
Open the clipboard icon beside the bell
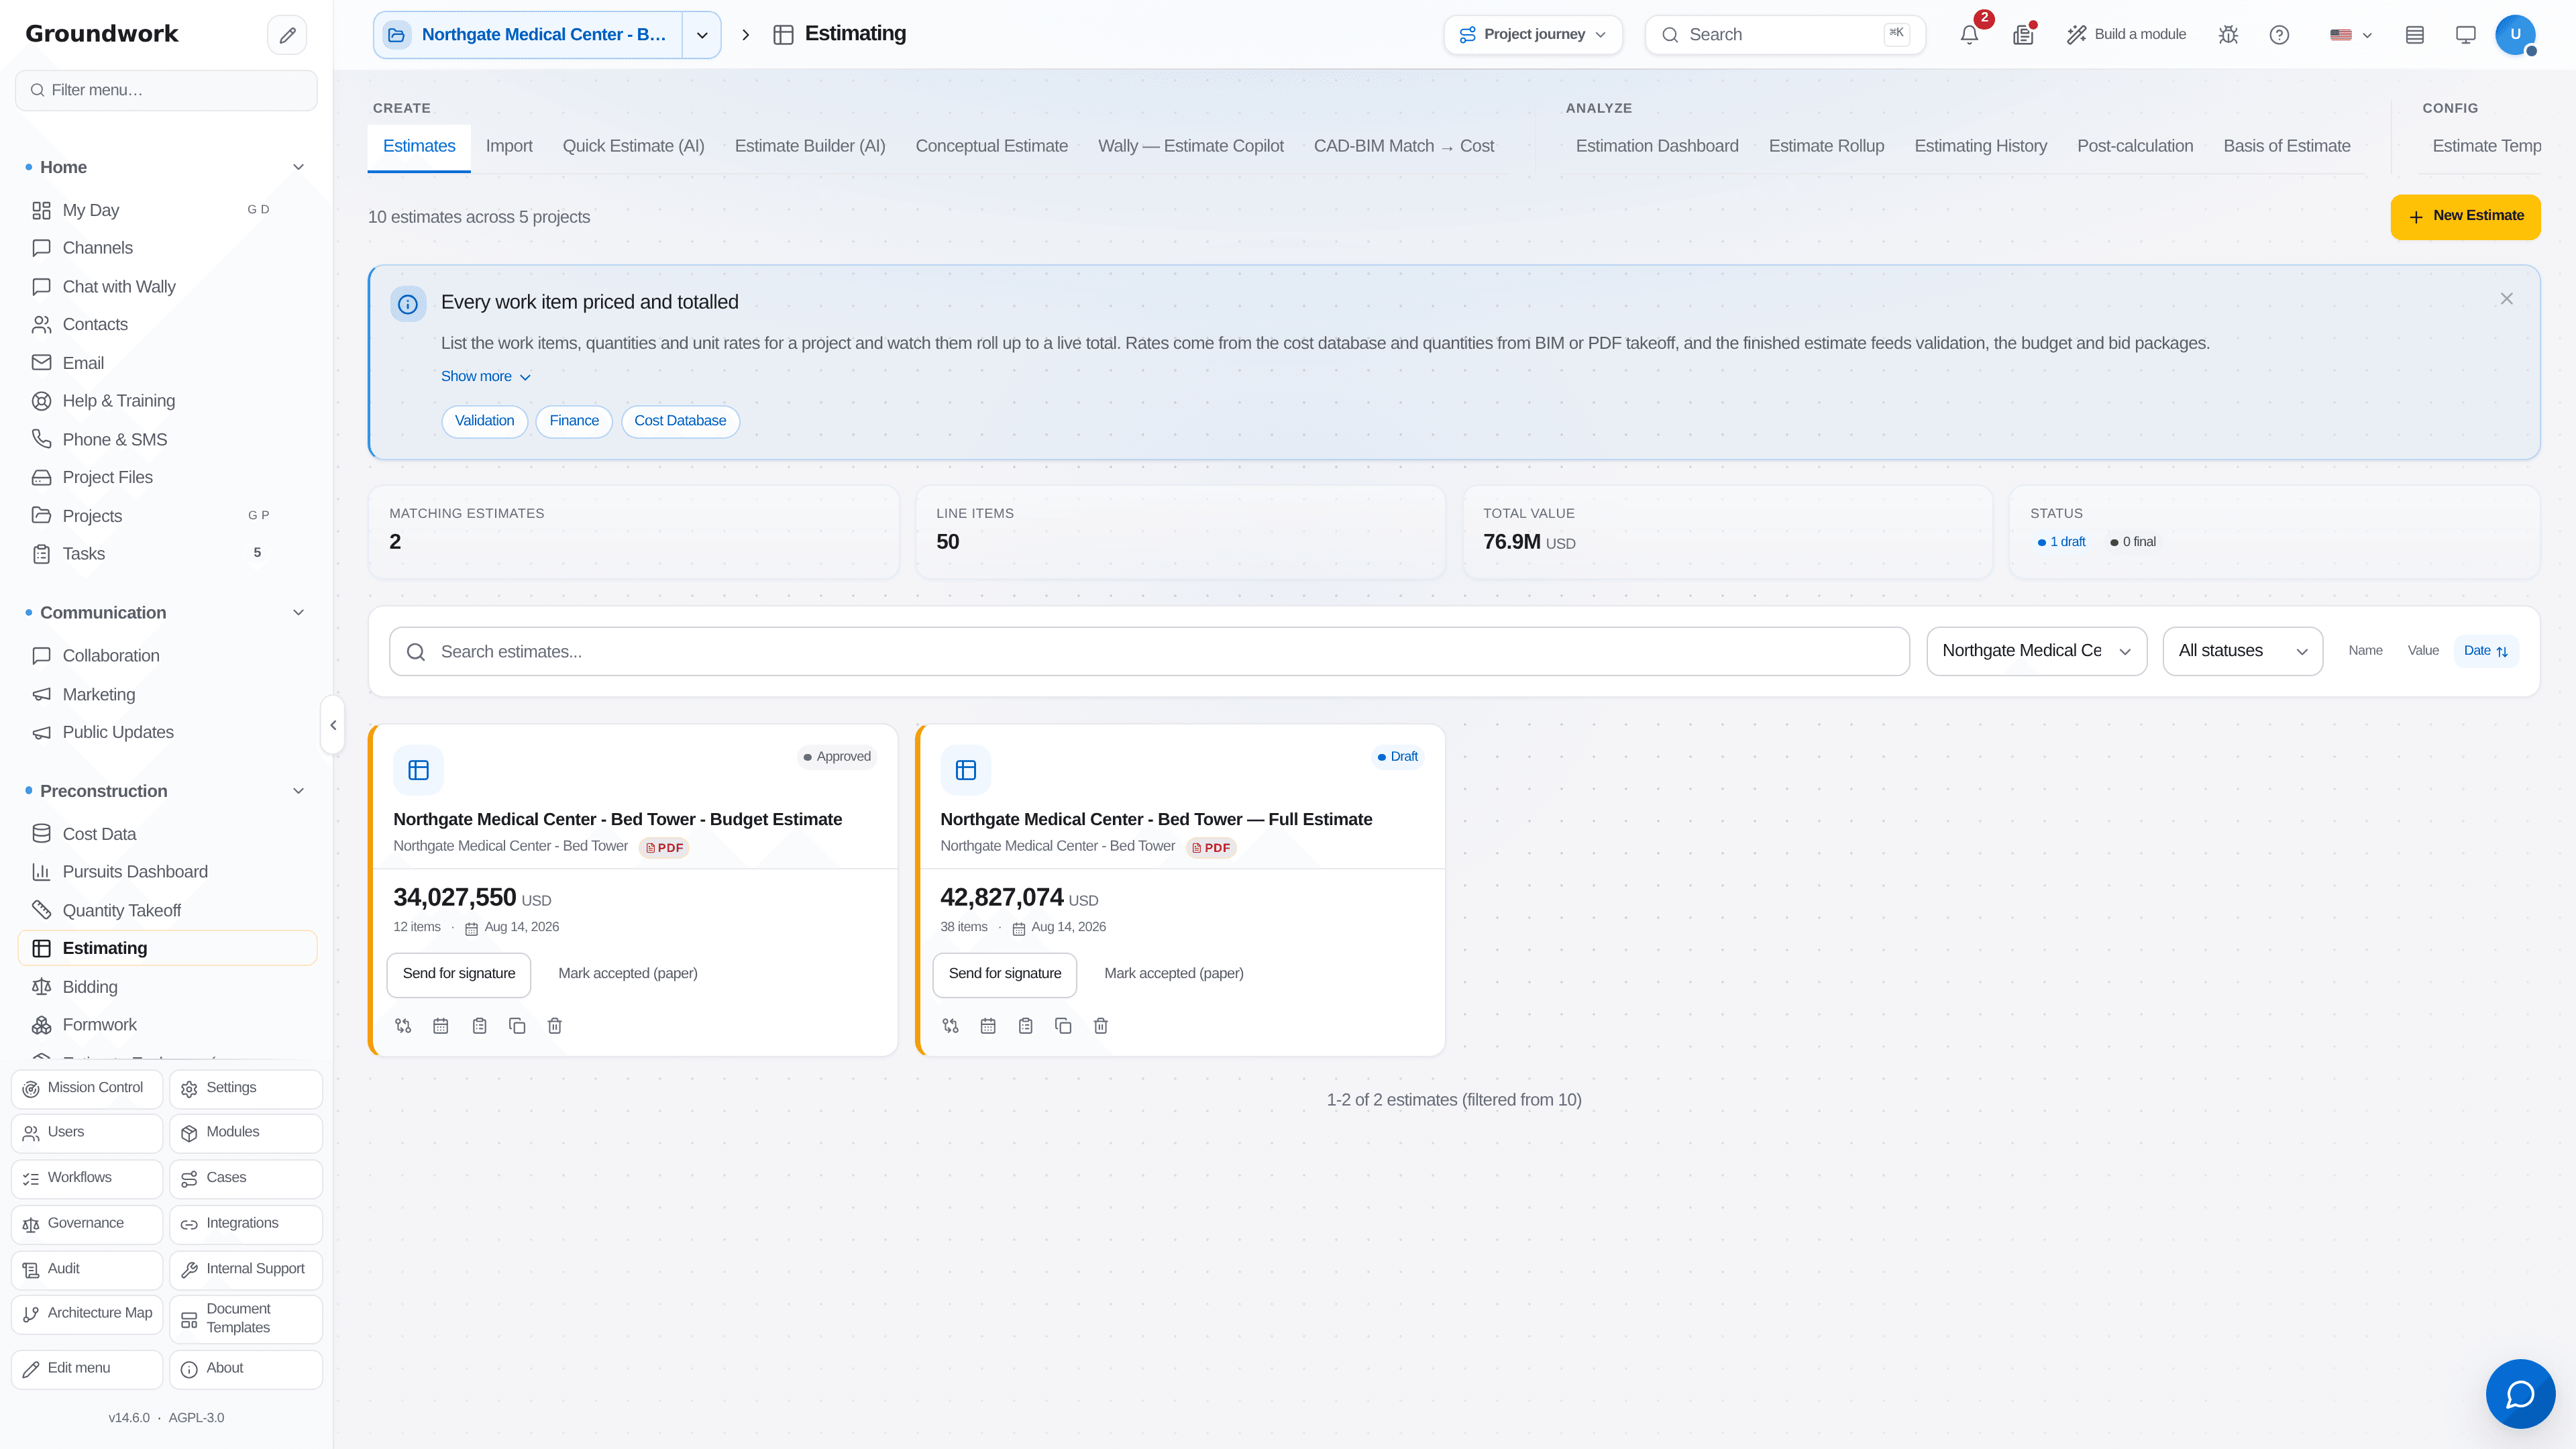(x=2023, y=35)
